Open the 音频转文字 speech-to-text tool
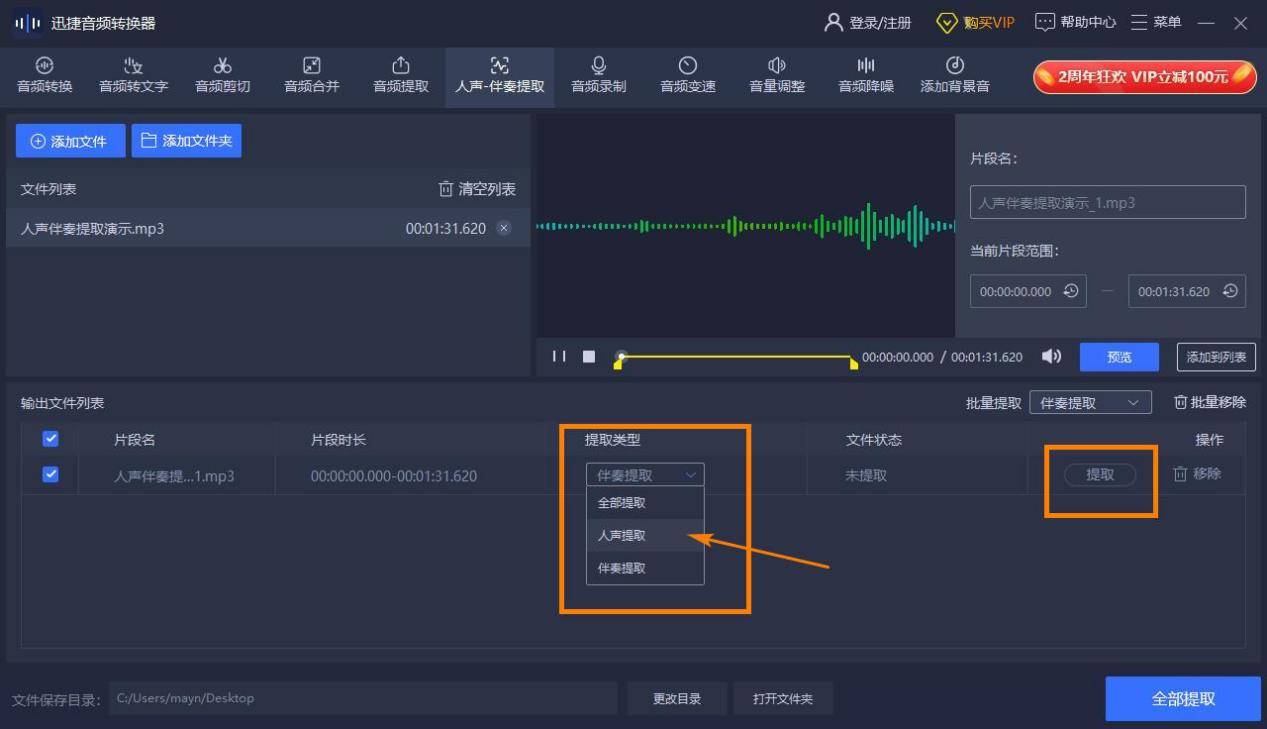Viewport: 1267px width, 729px height. pos(133,76)
